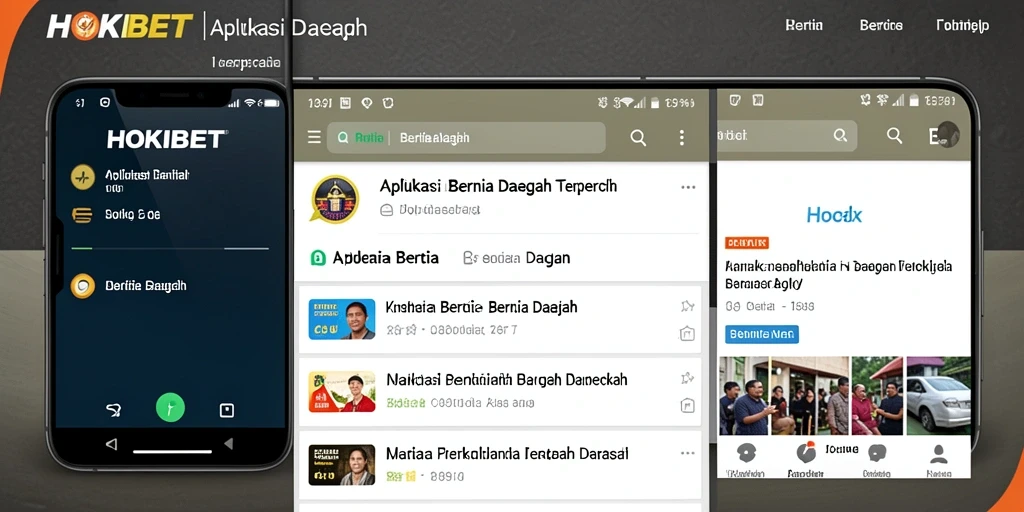The image size is (1024, 512).
Task: Tap the first bottom navigation icon on the right phone
Action: (746, 453)
